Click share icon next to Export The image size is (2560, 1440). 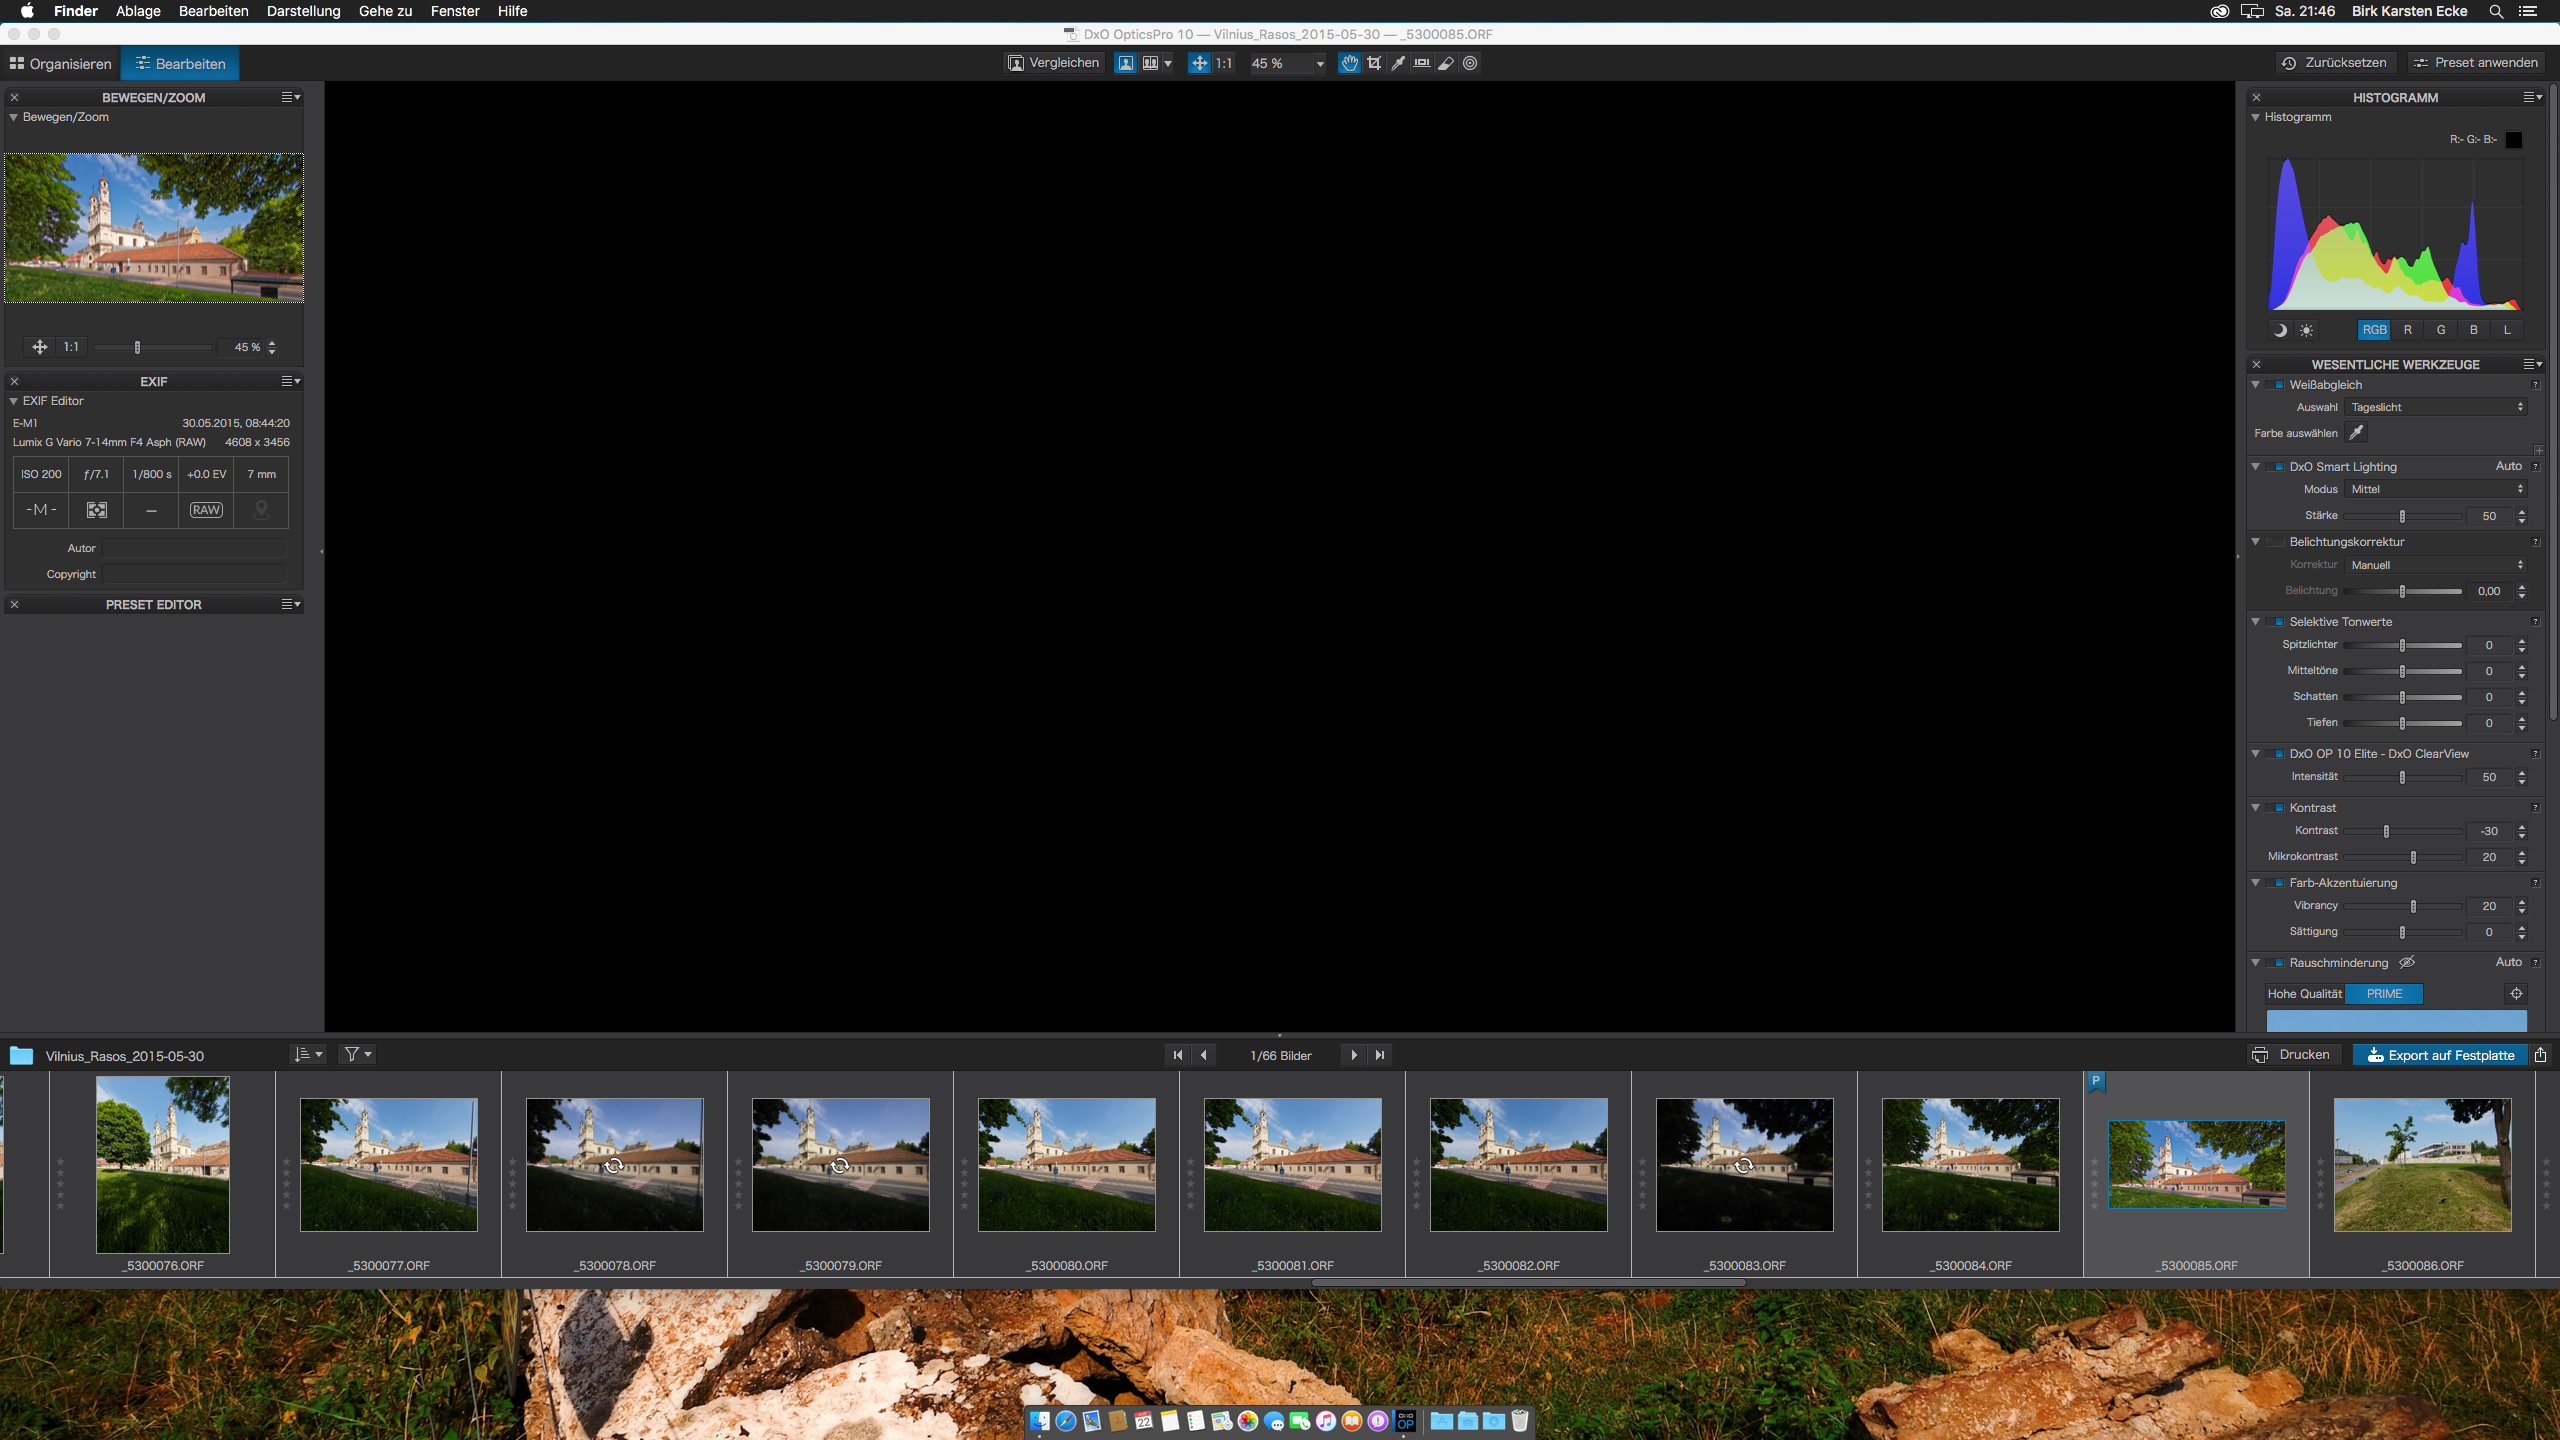(2540, 1055)
